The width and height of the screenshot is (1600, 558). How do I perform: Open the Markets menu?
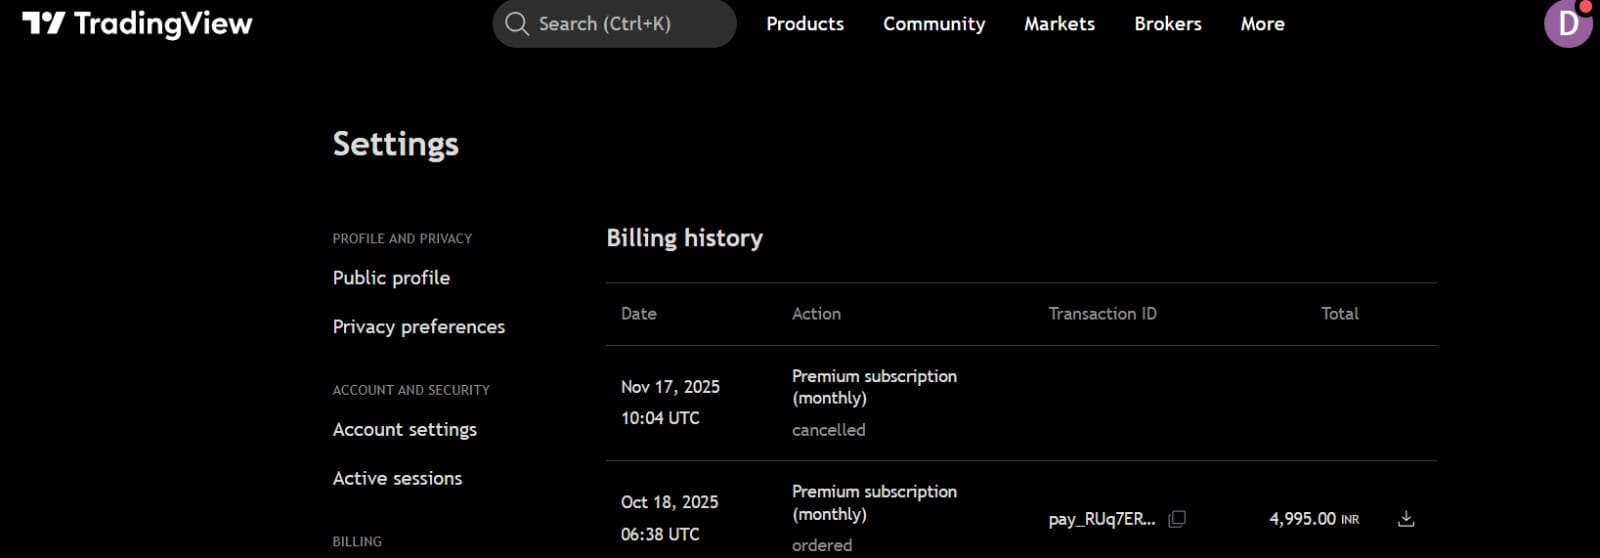coord(1059,24)
